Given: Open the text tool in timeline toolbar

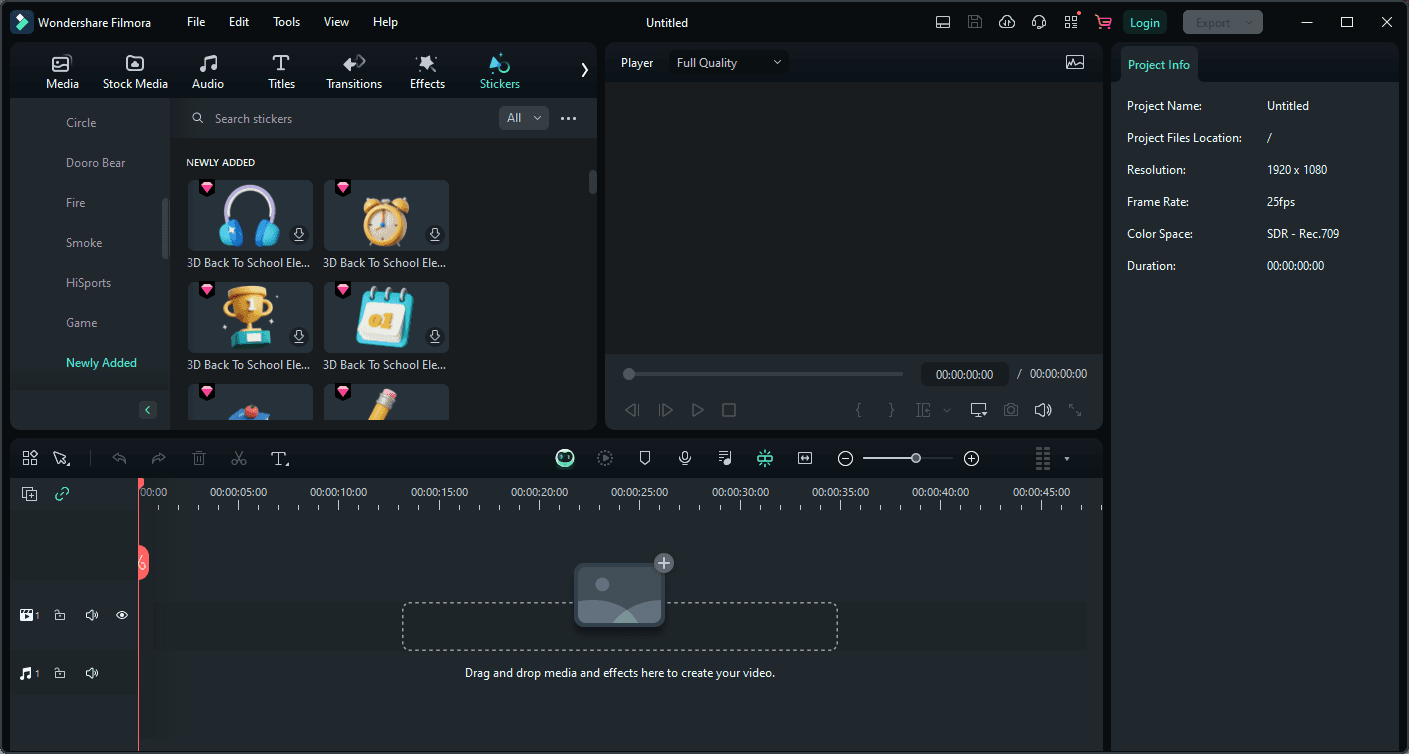Looking at the screenshot, I should point(280,458).
